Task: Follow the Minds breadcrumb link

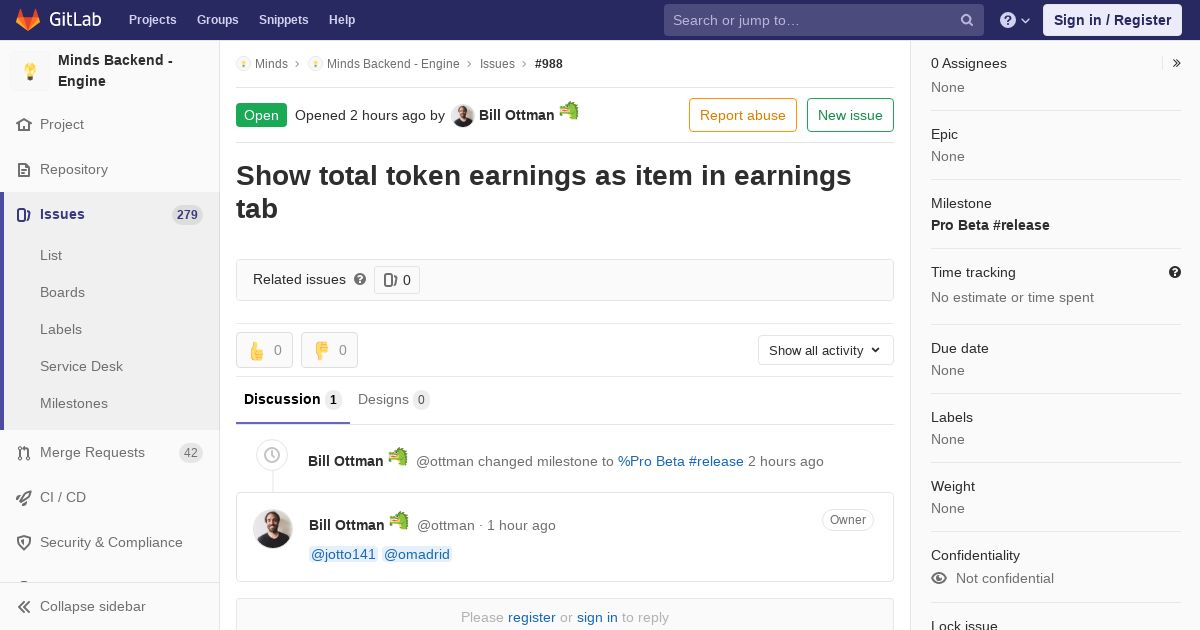Action: pyautogui.click(x=271, y=64)
